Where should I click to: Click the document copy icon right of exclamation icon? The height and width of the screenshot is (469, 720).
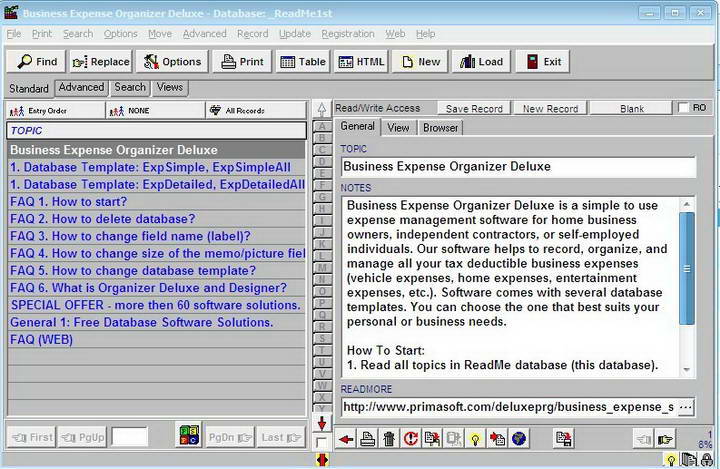click(x=432, y=439)
